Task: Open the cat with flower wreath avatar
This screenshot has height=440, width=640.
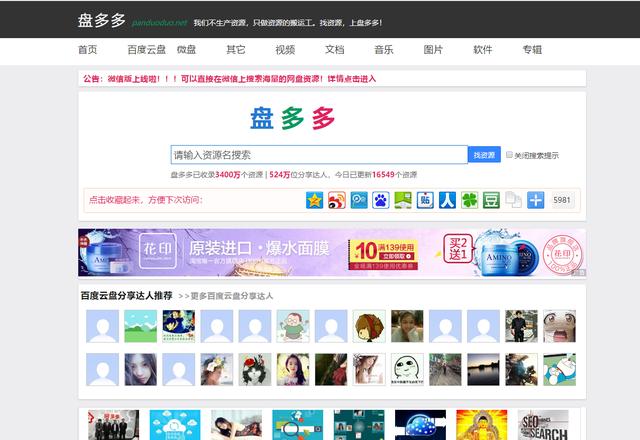Action: (255, 369)
